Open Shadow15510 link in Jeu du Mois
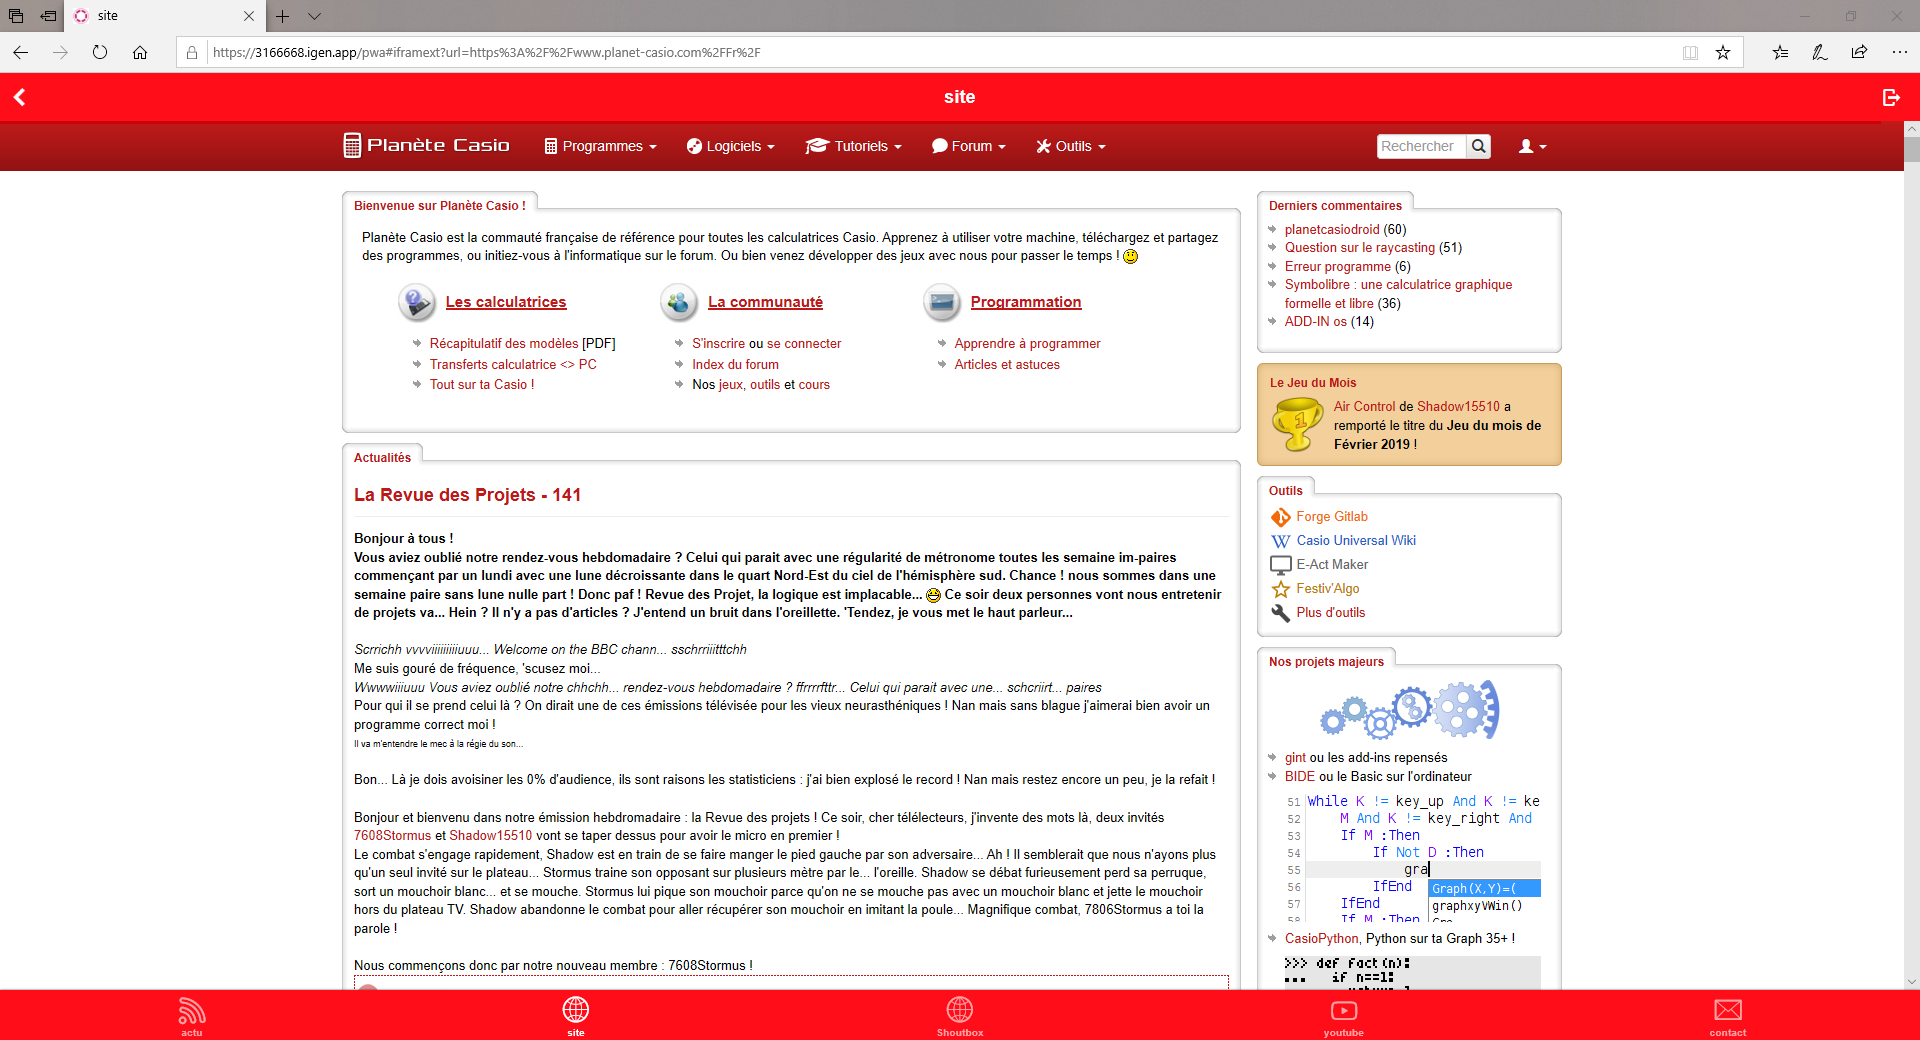 click(1458, 406)
